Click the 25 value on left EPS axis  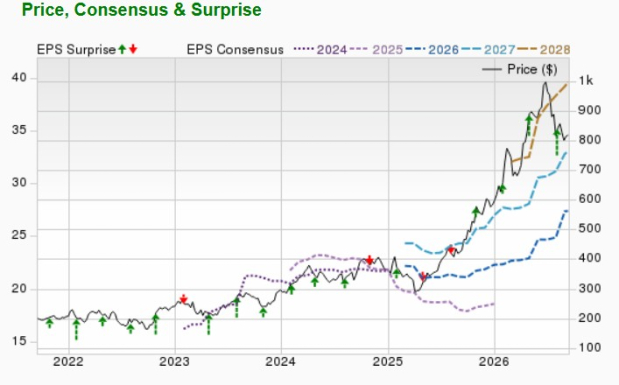pos(19,236)
